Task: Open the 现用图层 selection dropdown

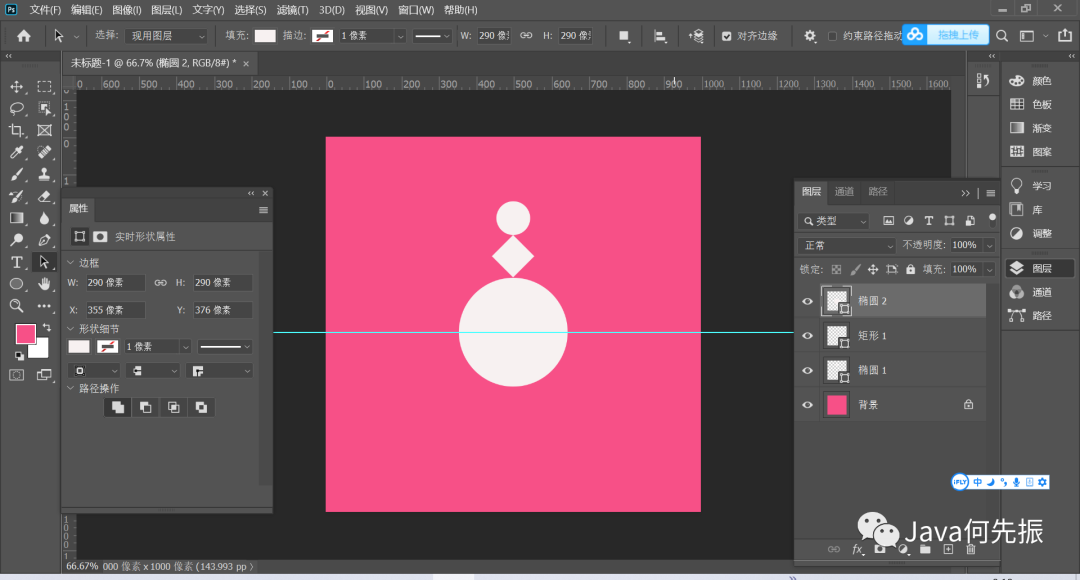Action: [x=167, y=36]
